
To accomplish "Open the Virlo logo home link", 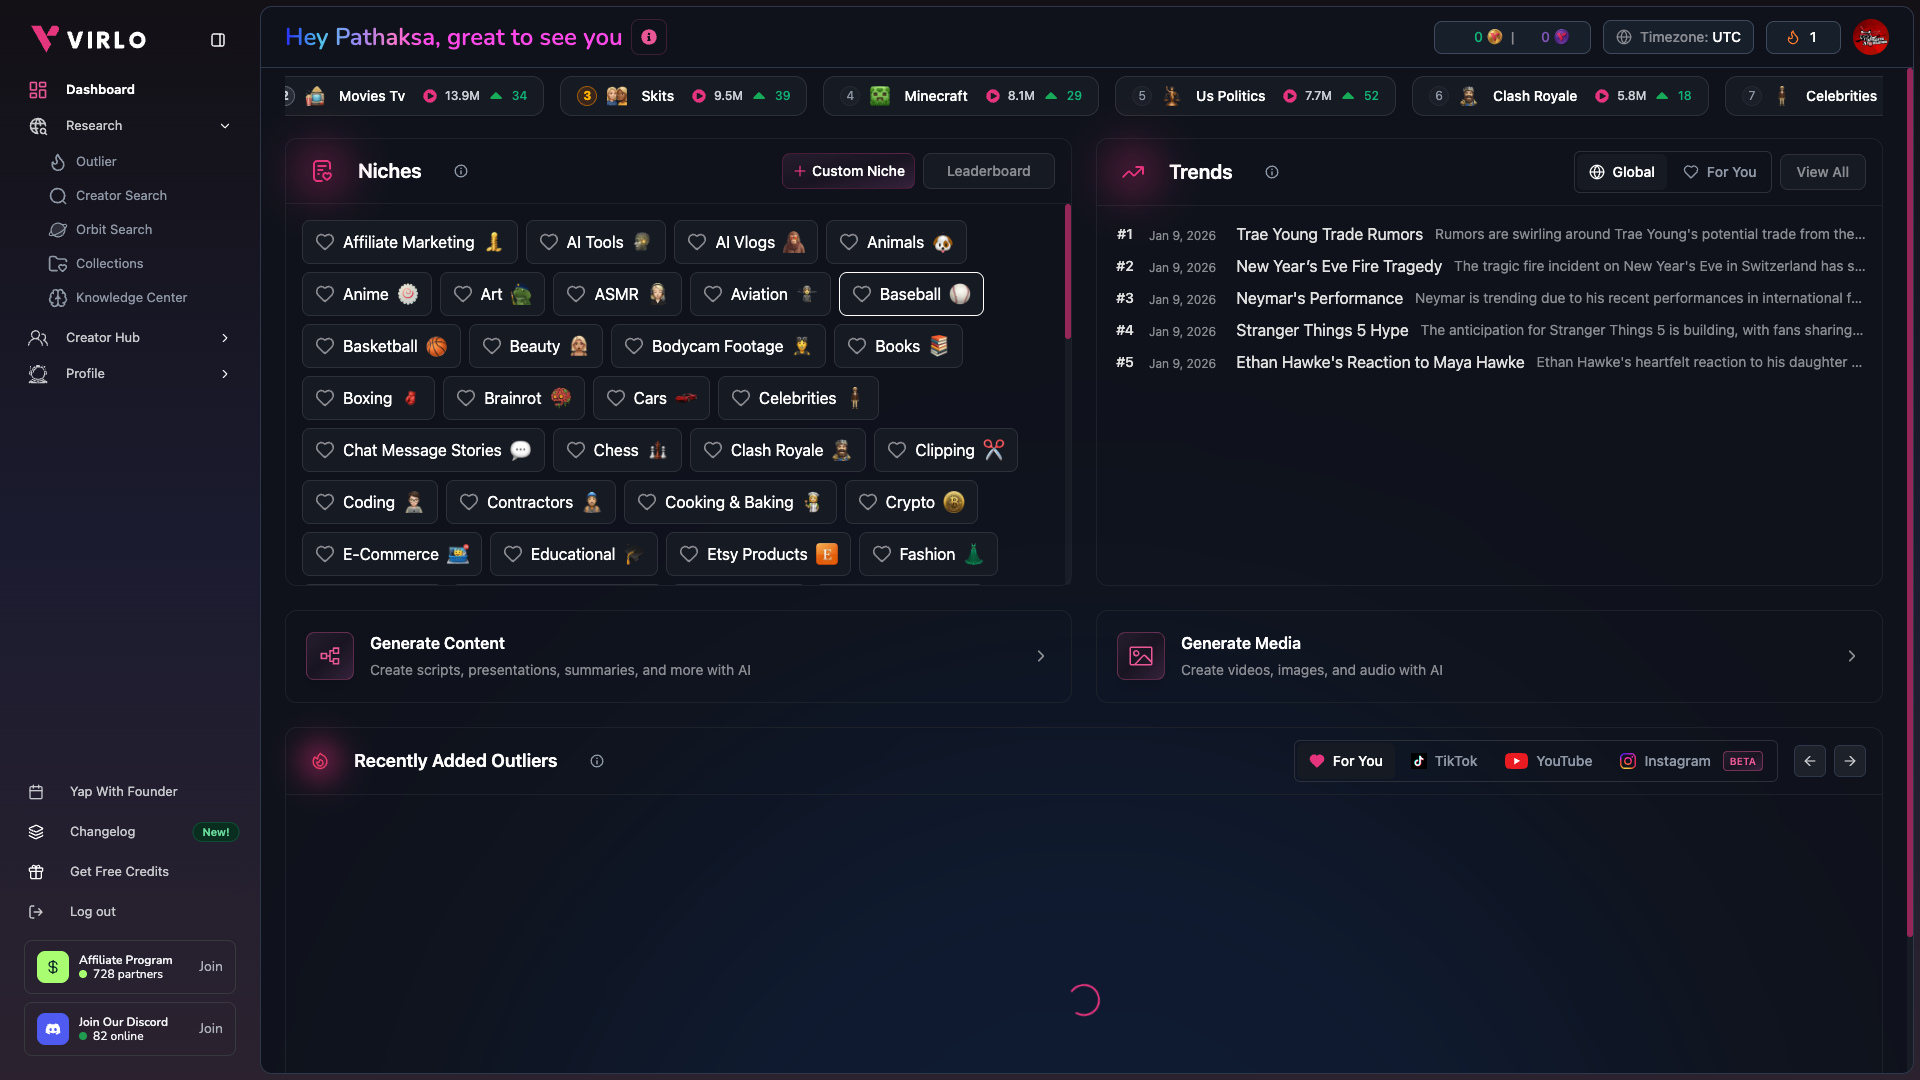I will (89, 39).
